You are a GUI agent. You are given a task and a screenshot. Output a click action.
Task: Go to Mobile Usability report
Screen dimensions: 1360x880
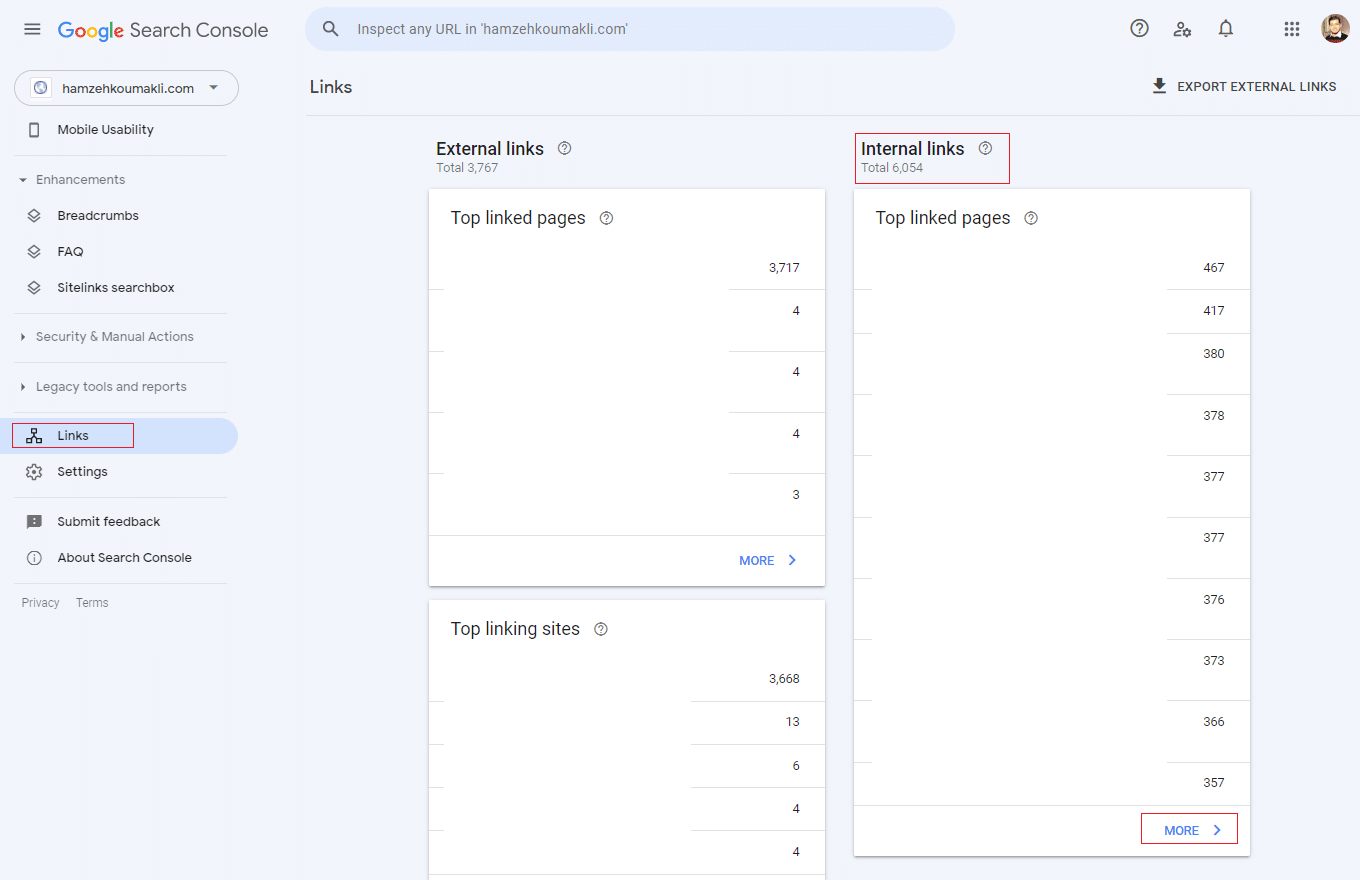(105, 130)
